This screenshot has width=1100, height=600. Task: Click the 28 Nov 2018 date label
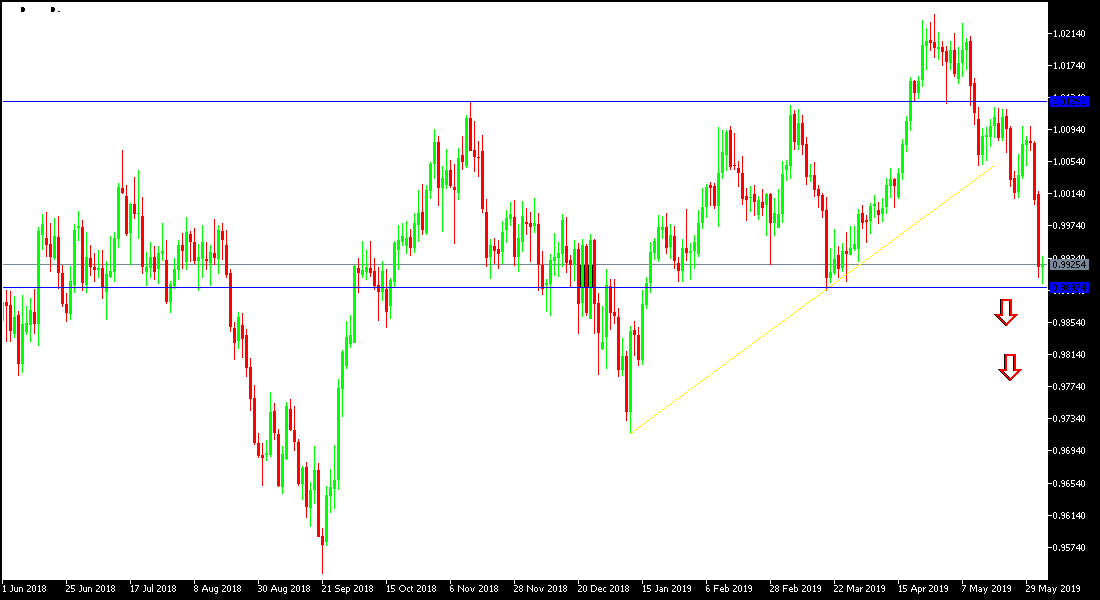click(539, 589)
